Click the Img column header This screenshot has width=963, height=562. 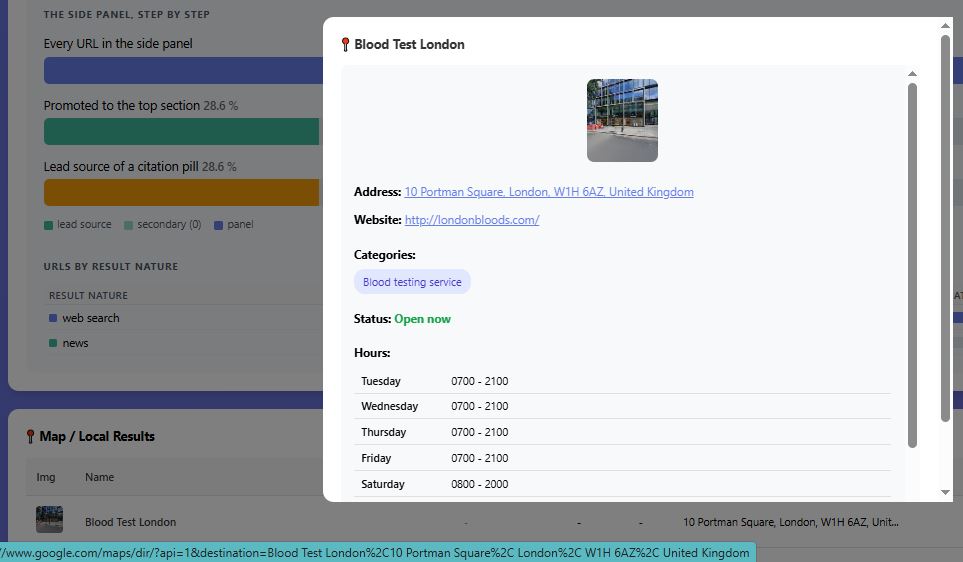point(45,477)
